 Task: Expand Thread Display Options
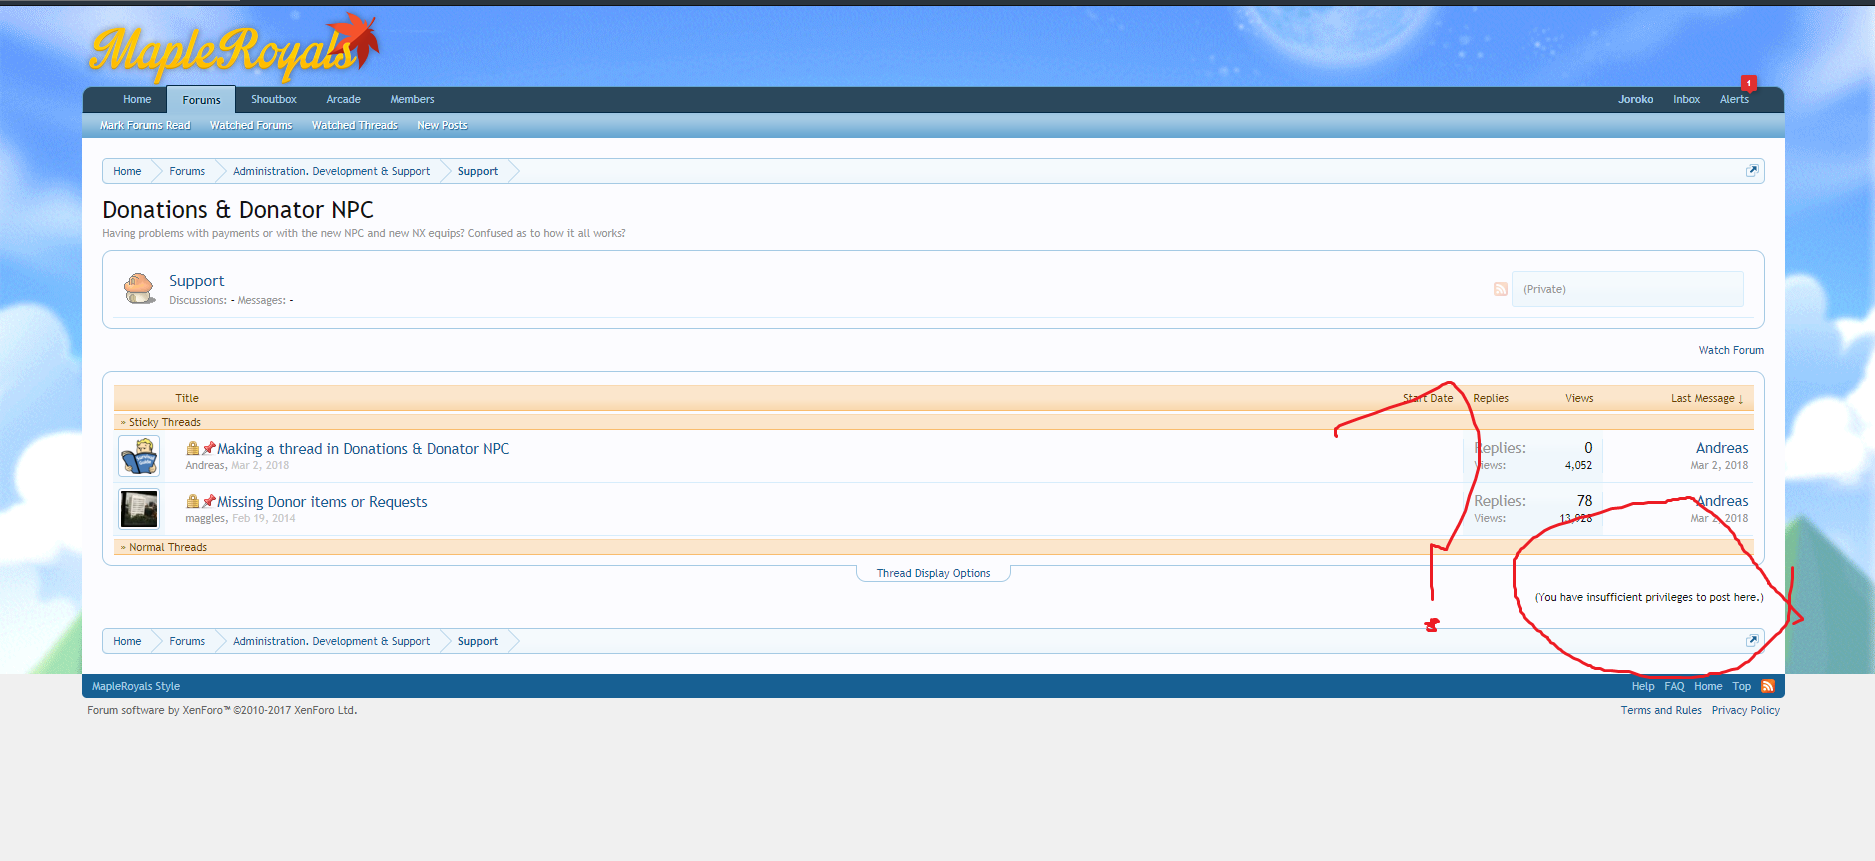click(x=933, y=573)
